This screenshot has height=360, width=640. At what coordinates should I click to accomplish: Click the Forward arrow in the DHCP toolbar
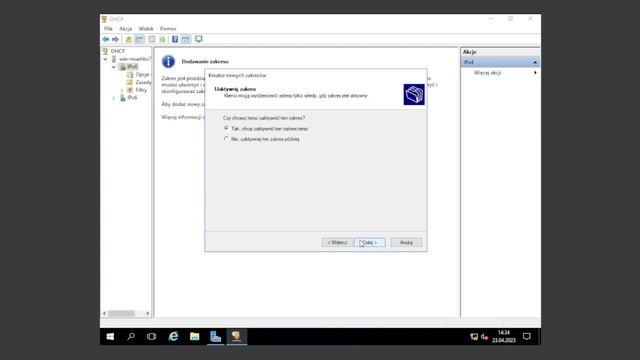[116, 39]
